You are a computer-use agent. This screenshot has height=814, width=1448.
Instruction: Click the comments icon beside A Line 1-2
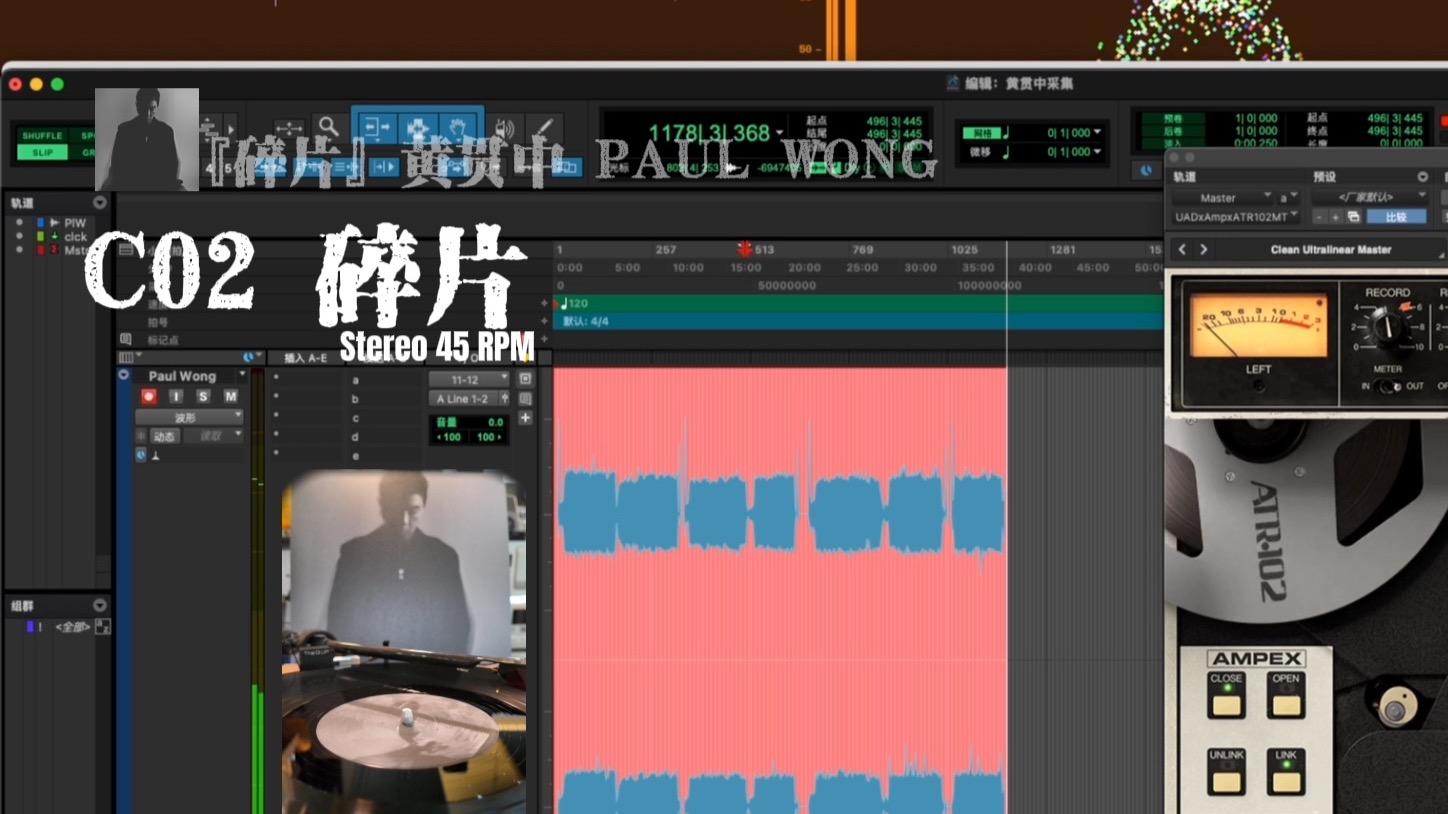[x=525, y=399]
